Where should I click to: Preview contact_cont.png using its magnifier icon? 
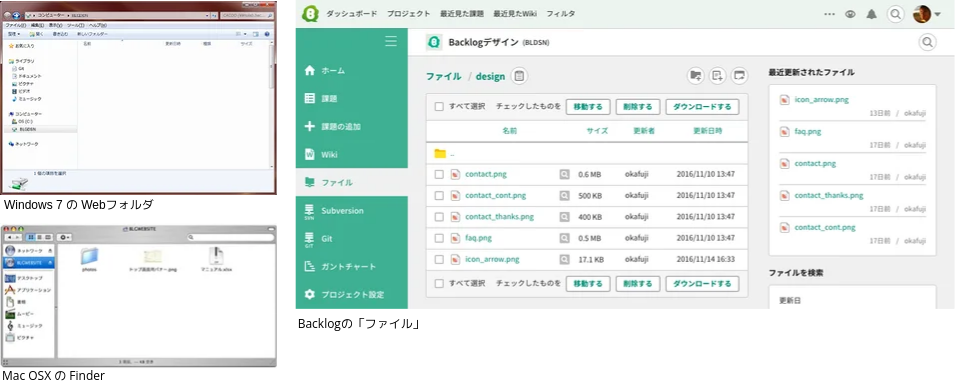[565, 196]
